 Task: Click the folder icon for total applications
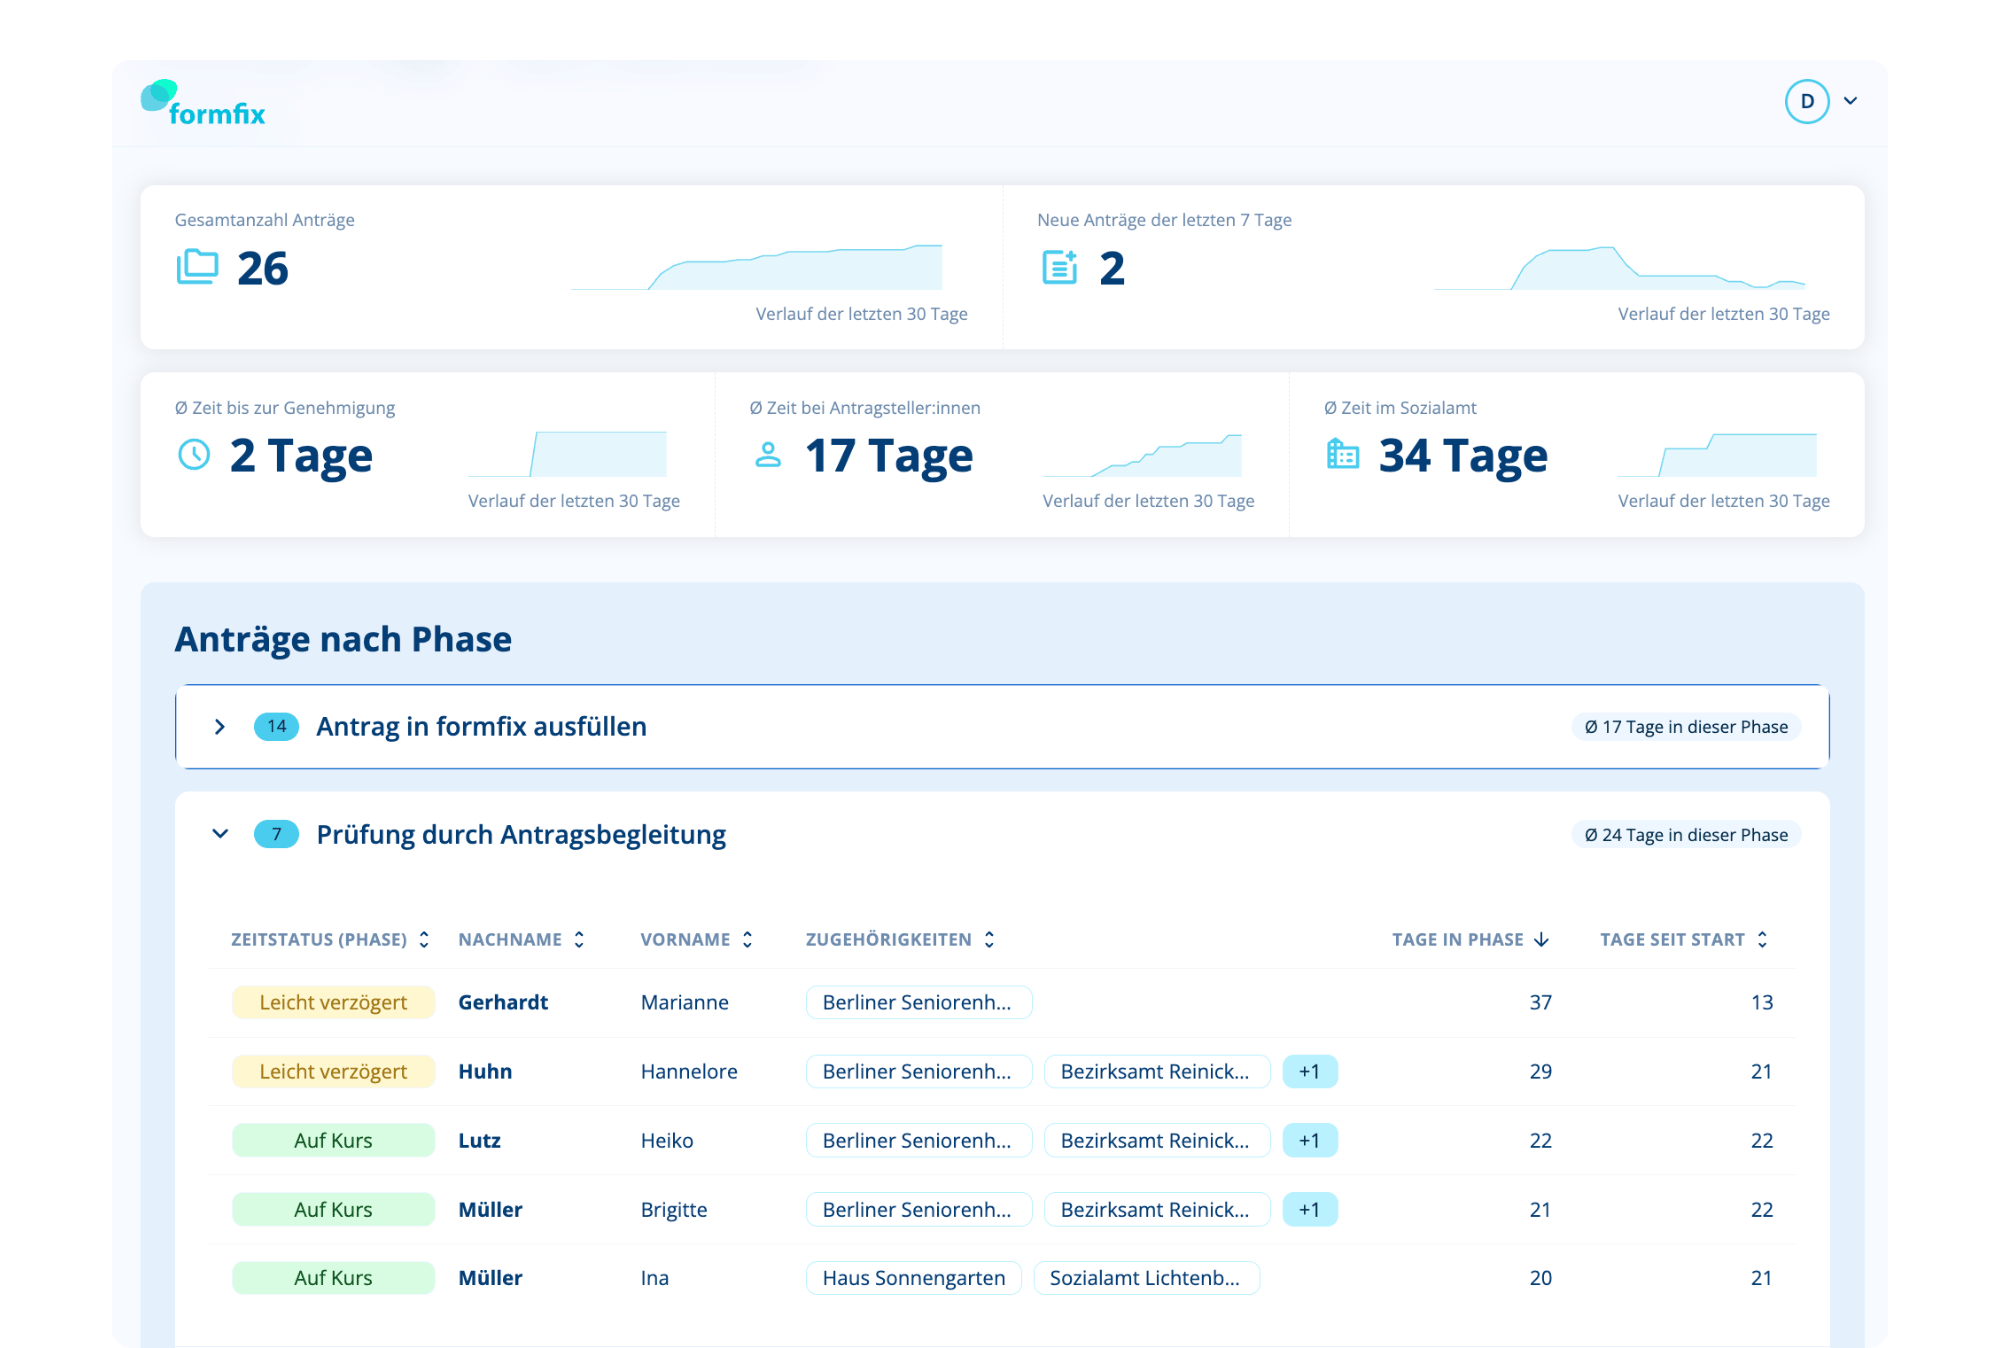197,267
